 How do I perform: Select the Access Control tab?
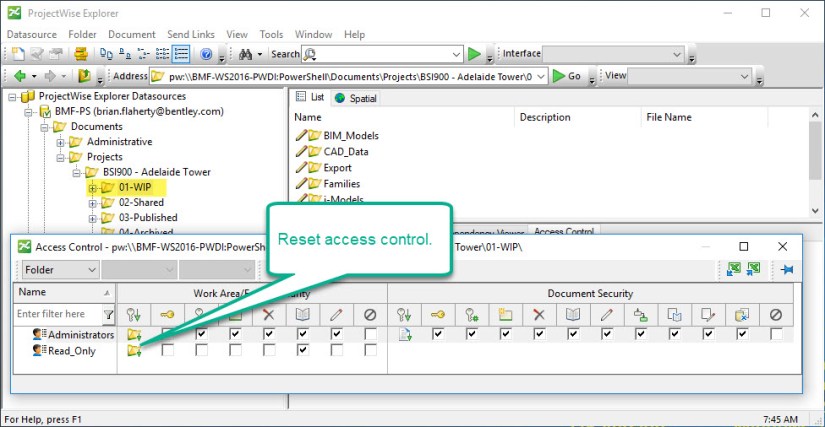(564, 231)
